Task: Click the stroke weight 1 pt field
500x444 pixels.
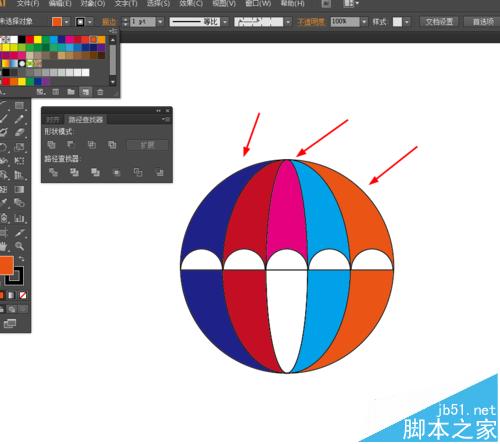Action: [143, 22]
